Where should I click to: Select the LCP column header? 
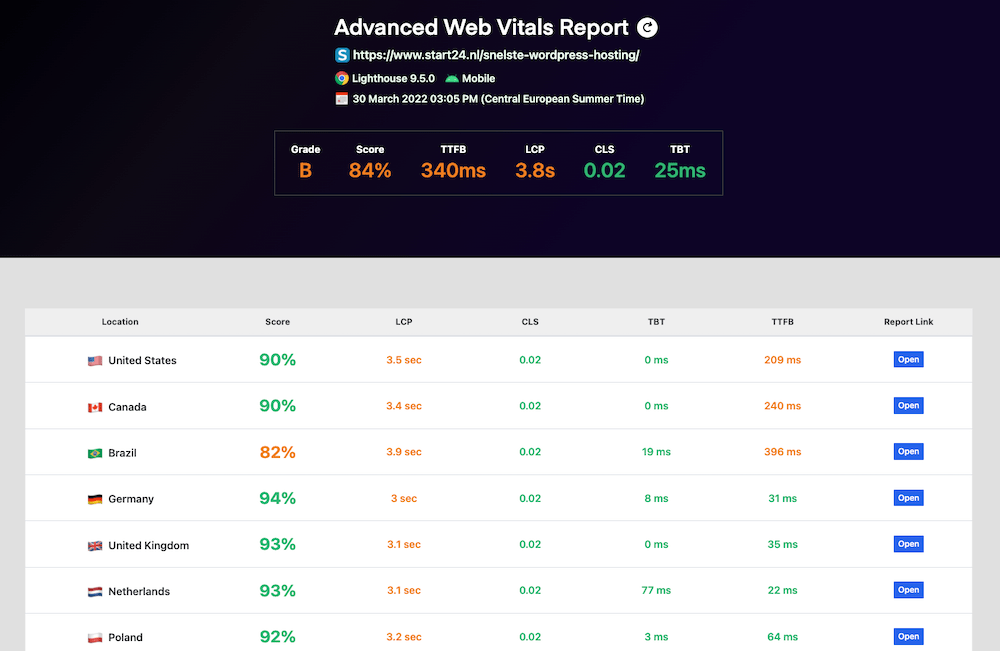[x=404, y=322]
